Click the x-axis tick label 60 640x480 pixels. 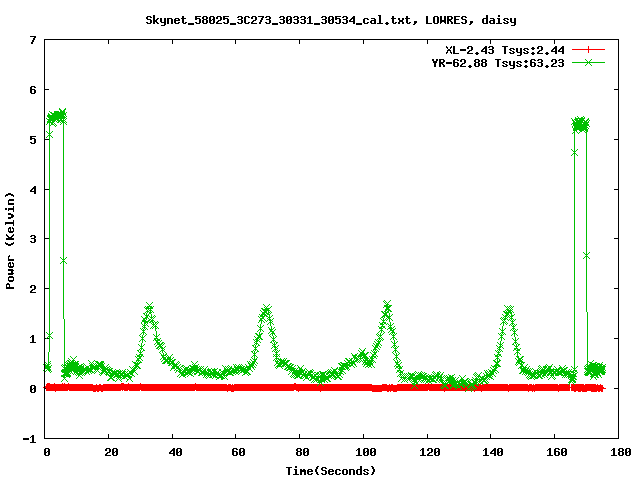[238, 452]
